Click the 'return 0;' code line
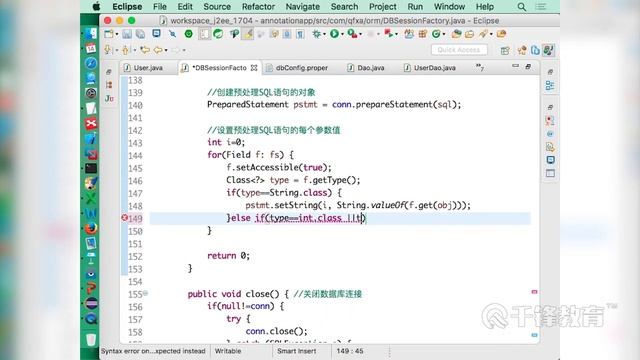The image size is (640, 360). pos(228,256)
